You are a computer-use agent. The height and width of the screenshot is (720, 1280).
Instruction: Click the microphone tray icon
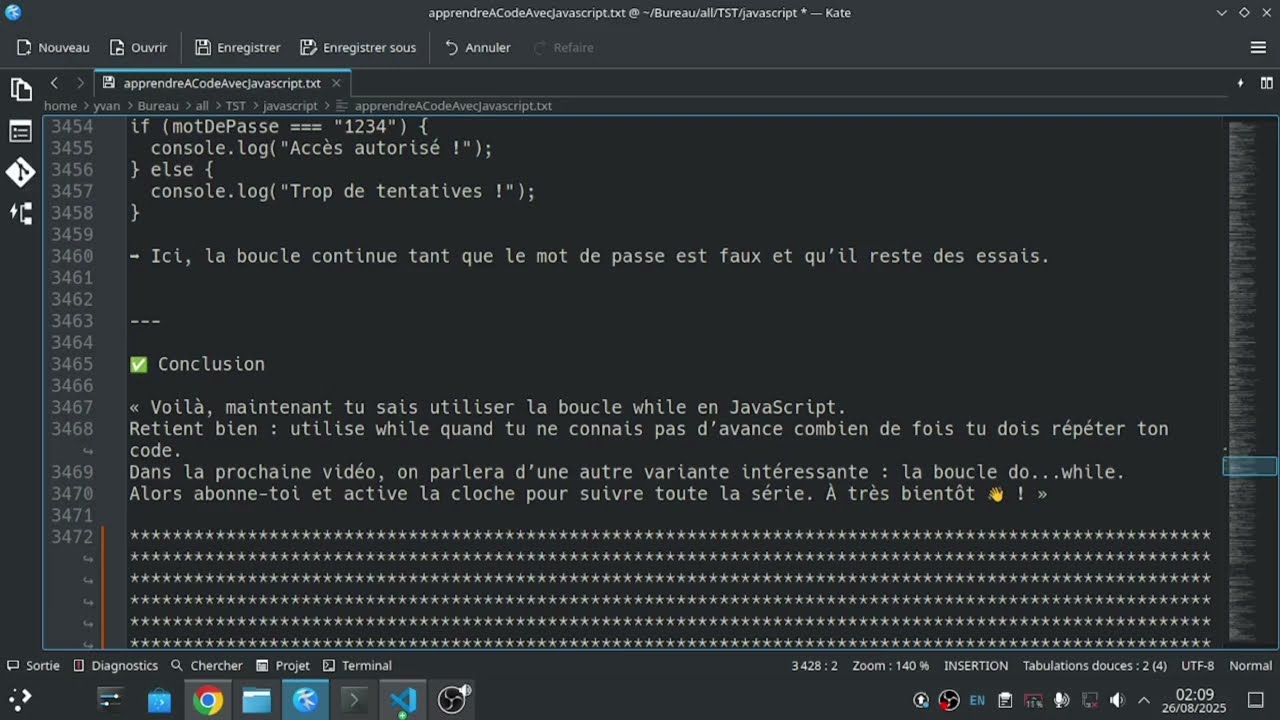(x=1061, y=700)
